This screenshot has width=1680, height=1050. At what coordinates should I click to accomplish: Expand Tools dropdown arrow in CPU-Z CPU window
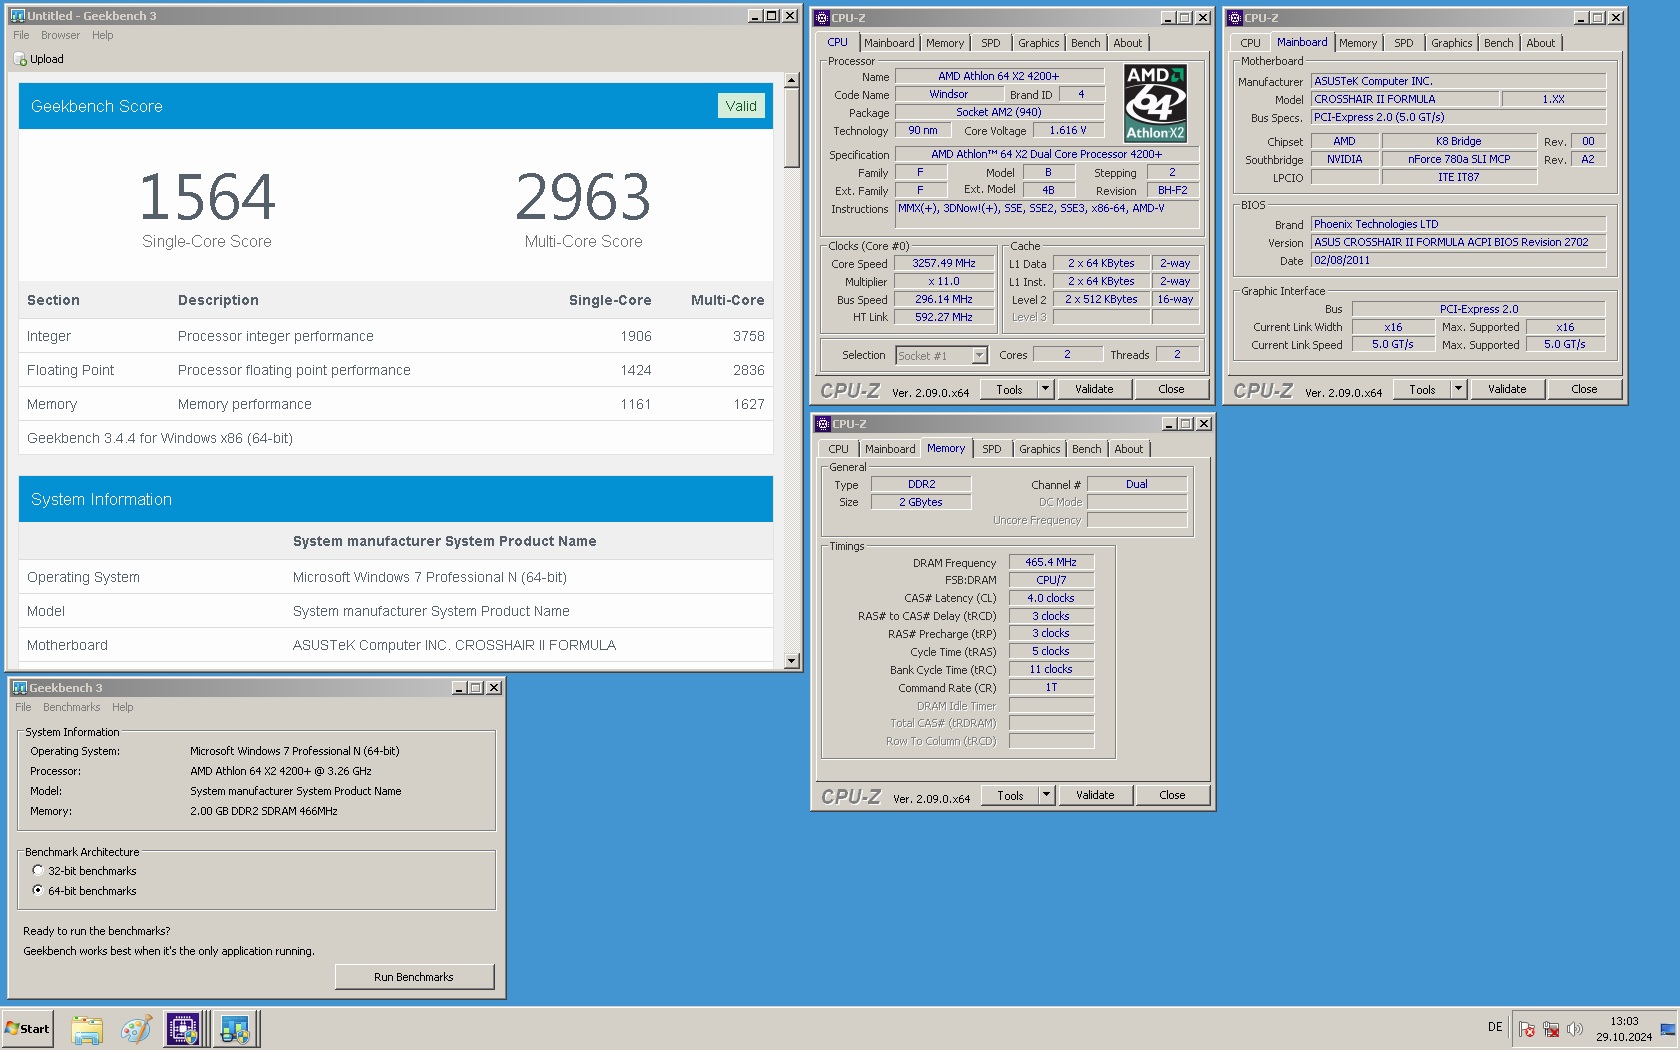1046,389
